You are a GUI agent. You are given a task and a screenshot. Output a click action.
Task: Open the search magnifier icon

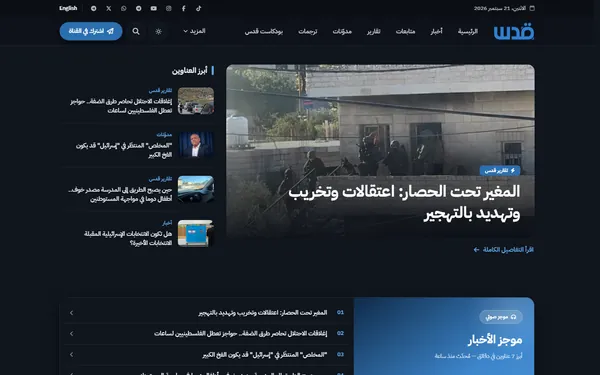(x=136, y=31)
